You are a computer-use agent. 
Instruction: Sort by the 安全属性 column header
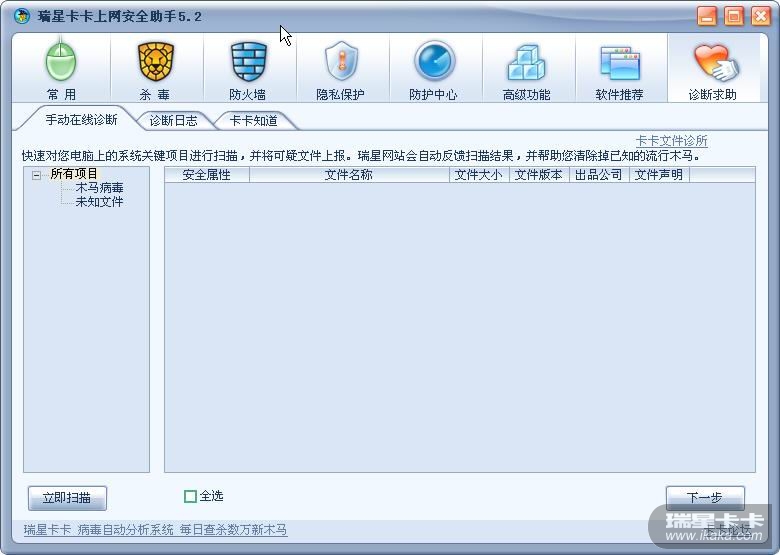tap(207, 175)
